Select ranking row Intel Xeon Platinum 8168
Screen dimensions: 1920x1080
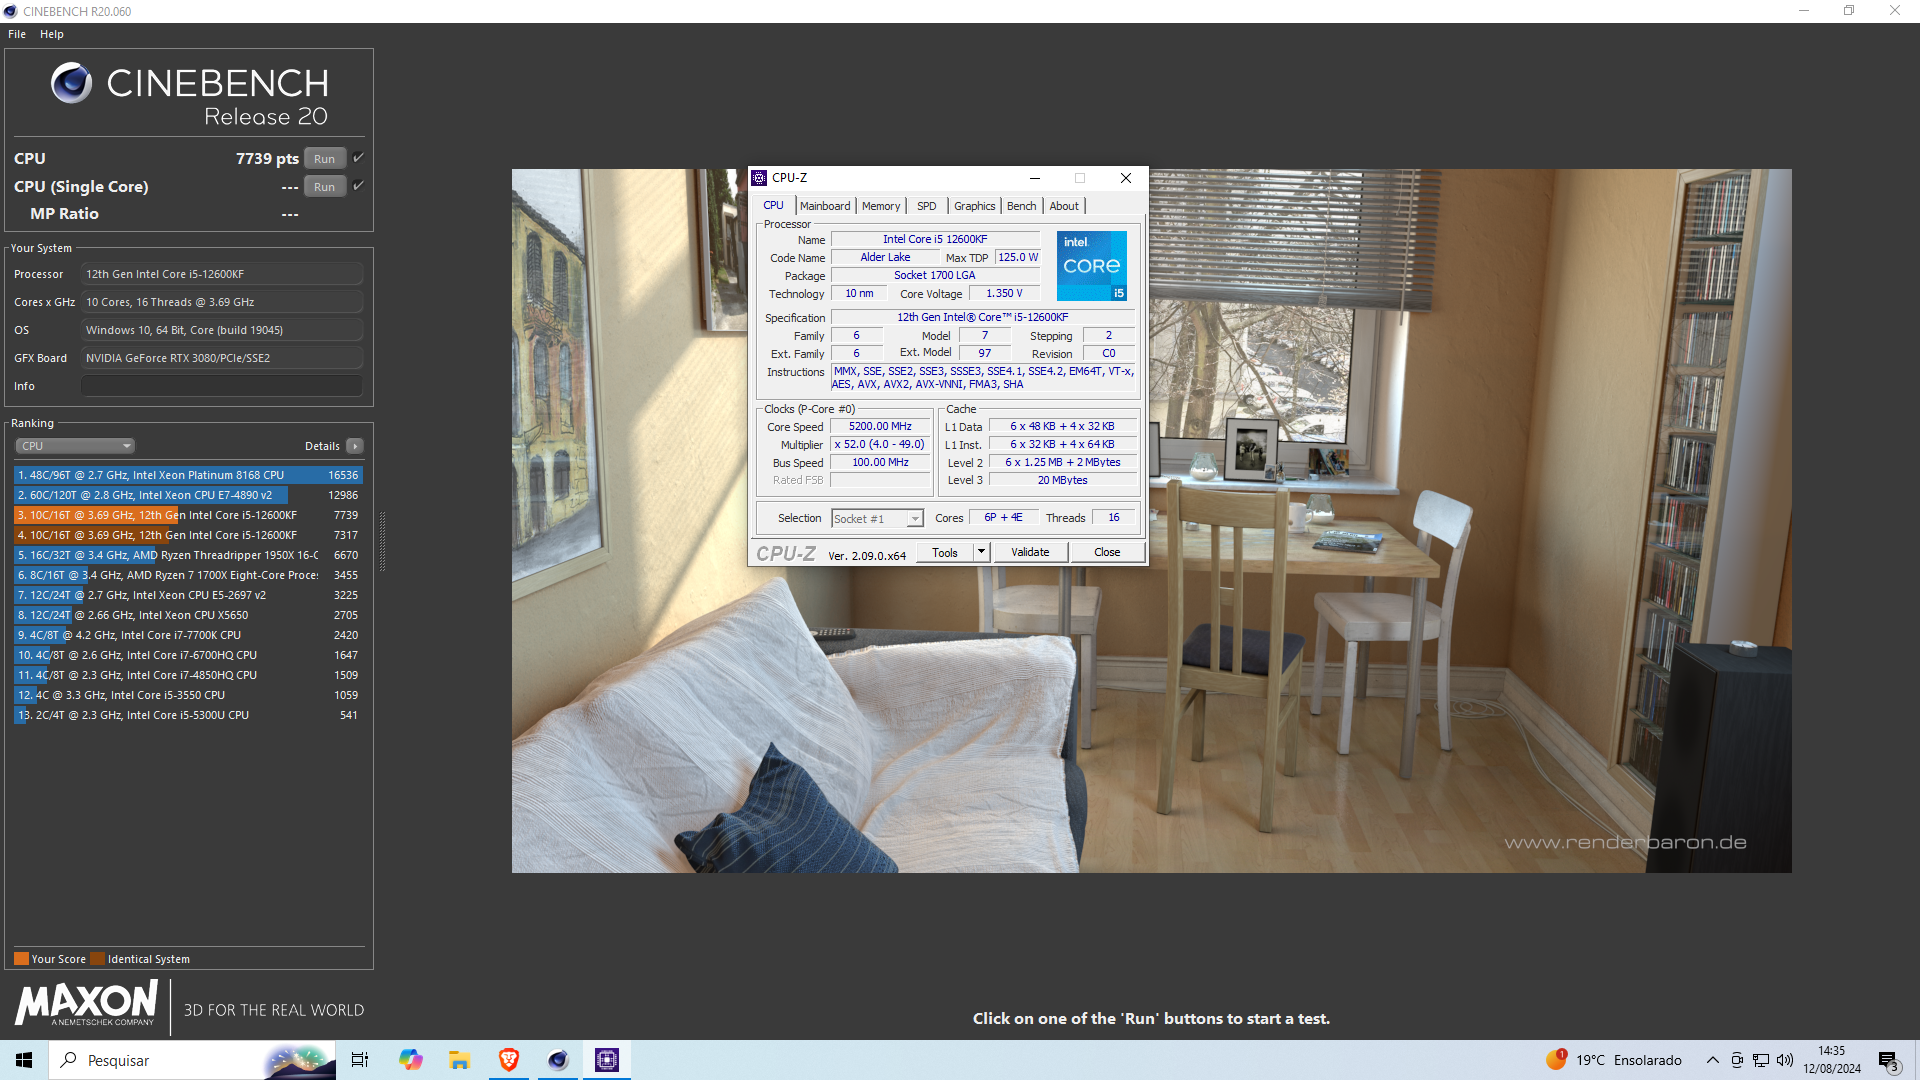[188, 475]
